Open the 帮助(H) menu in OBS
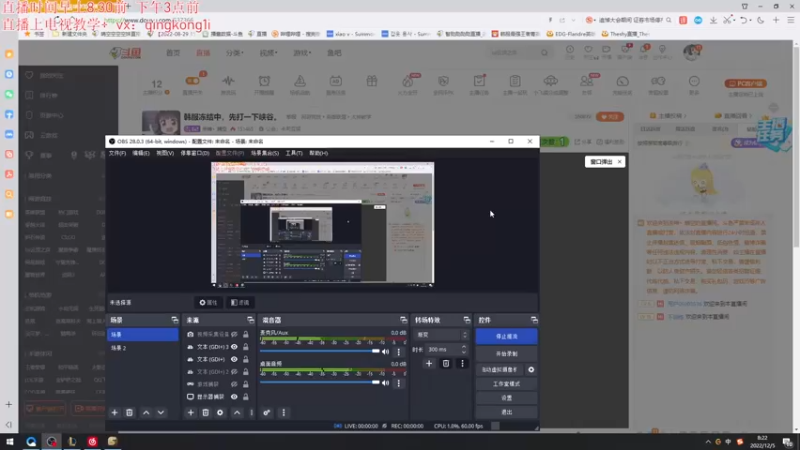 [x=318, y=153]
